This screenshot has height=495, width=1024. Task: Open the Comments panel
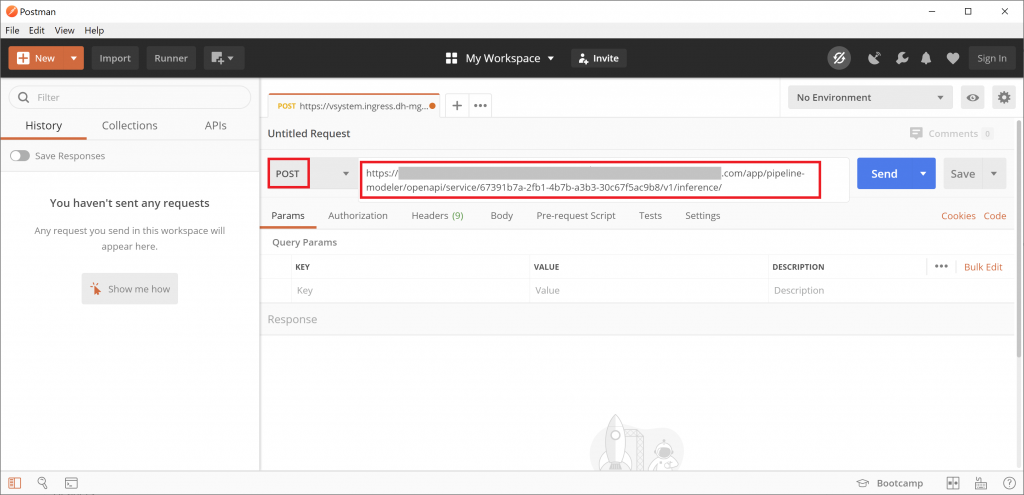point(952,133)
